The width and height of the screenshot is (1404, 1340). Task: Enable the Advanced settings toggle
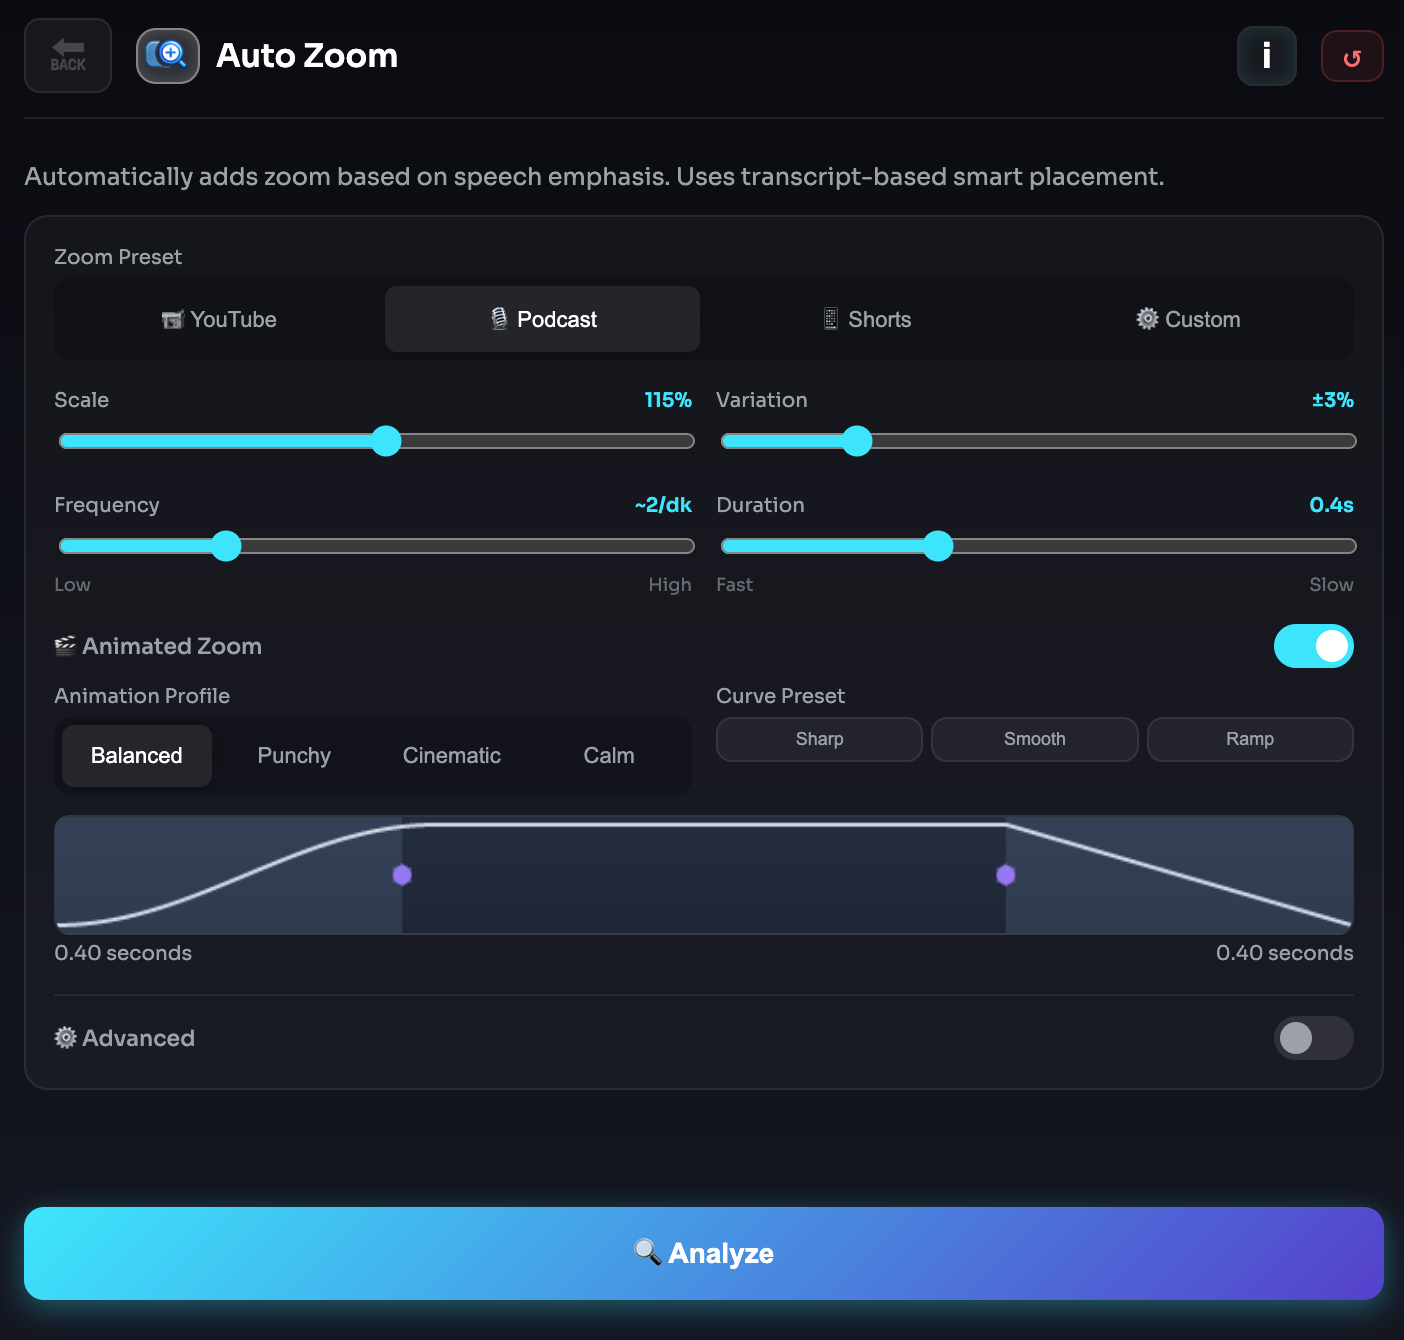tap(1313, 1038)
